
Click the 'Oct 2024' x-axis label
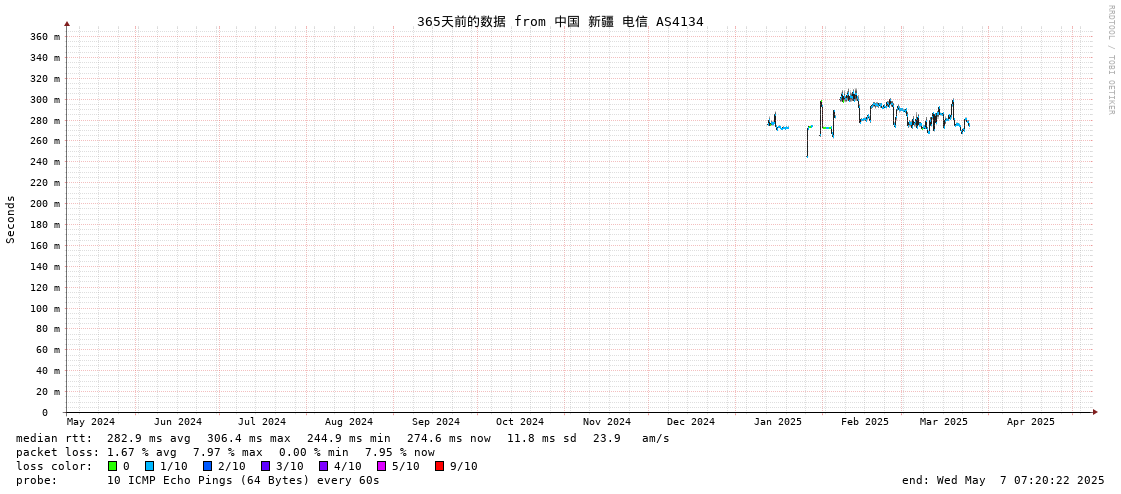(520, 422)
